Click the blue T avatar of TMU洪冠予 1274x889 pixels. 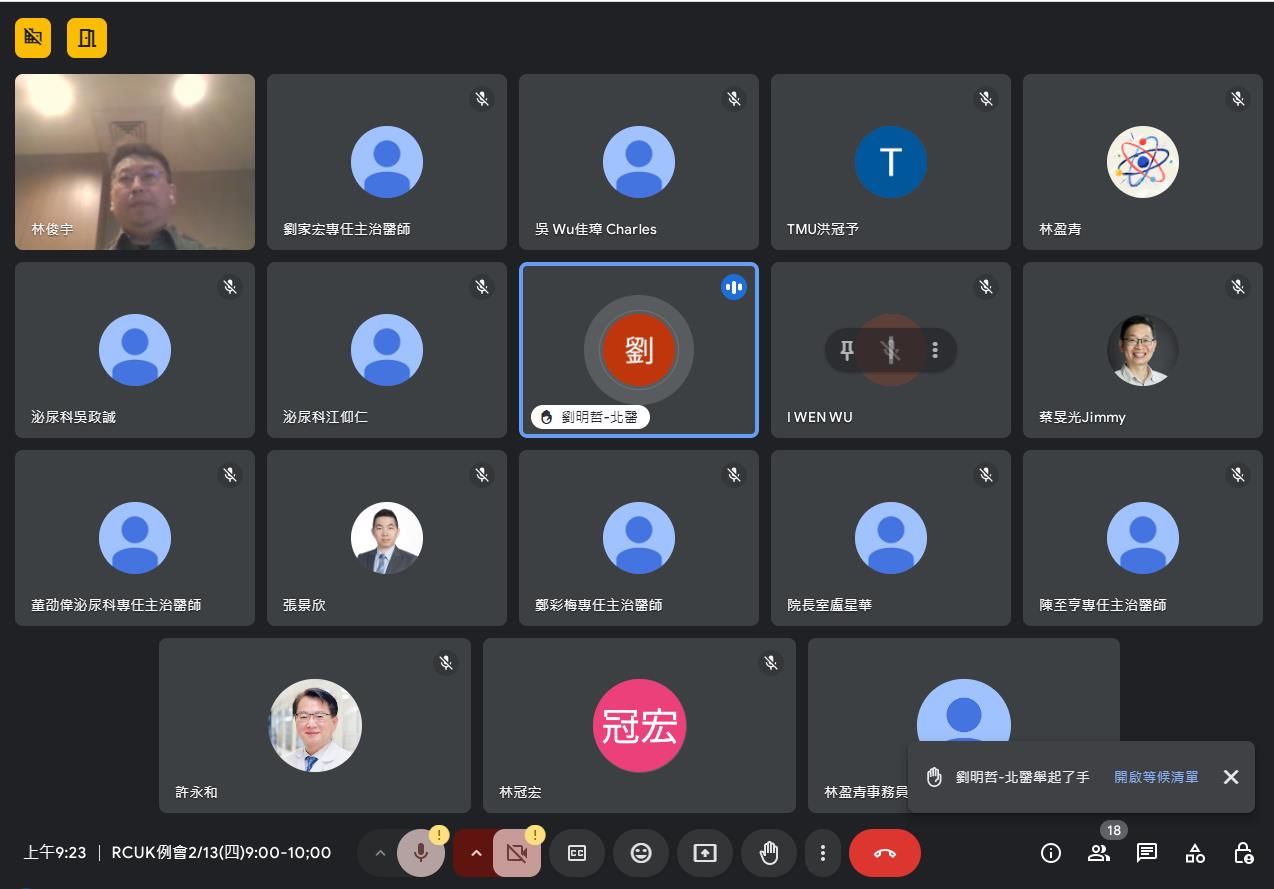coord(891,162)
